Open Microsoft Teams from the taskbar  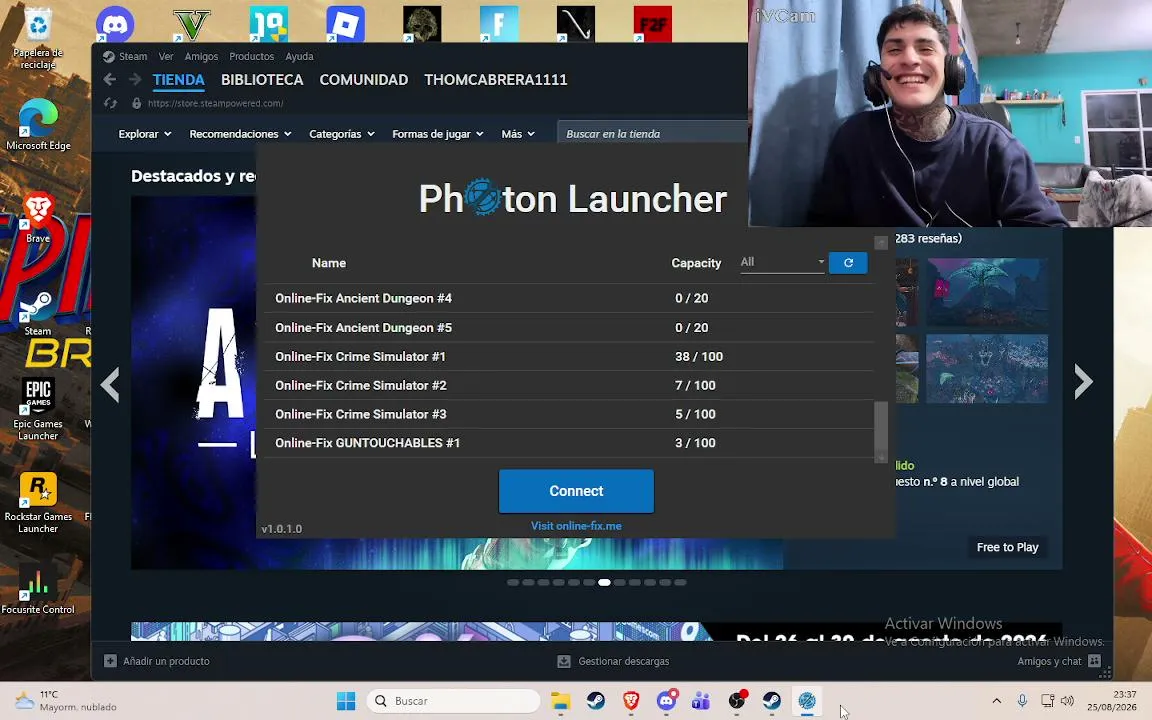[701, 701]
